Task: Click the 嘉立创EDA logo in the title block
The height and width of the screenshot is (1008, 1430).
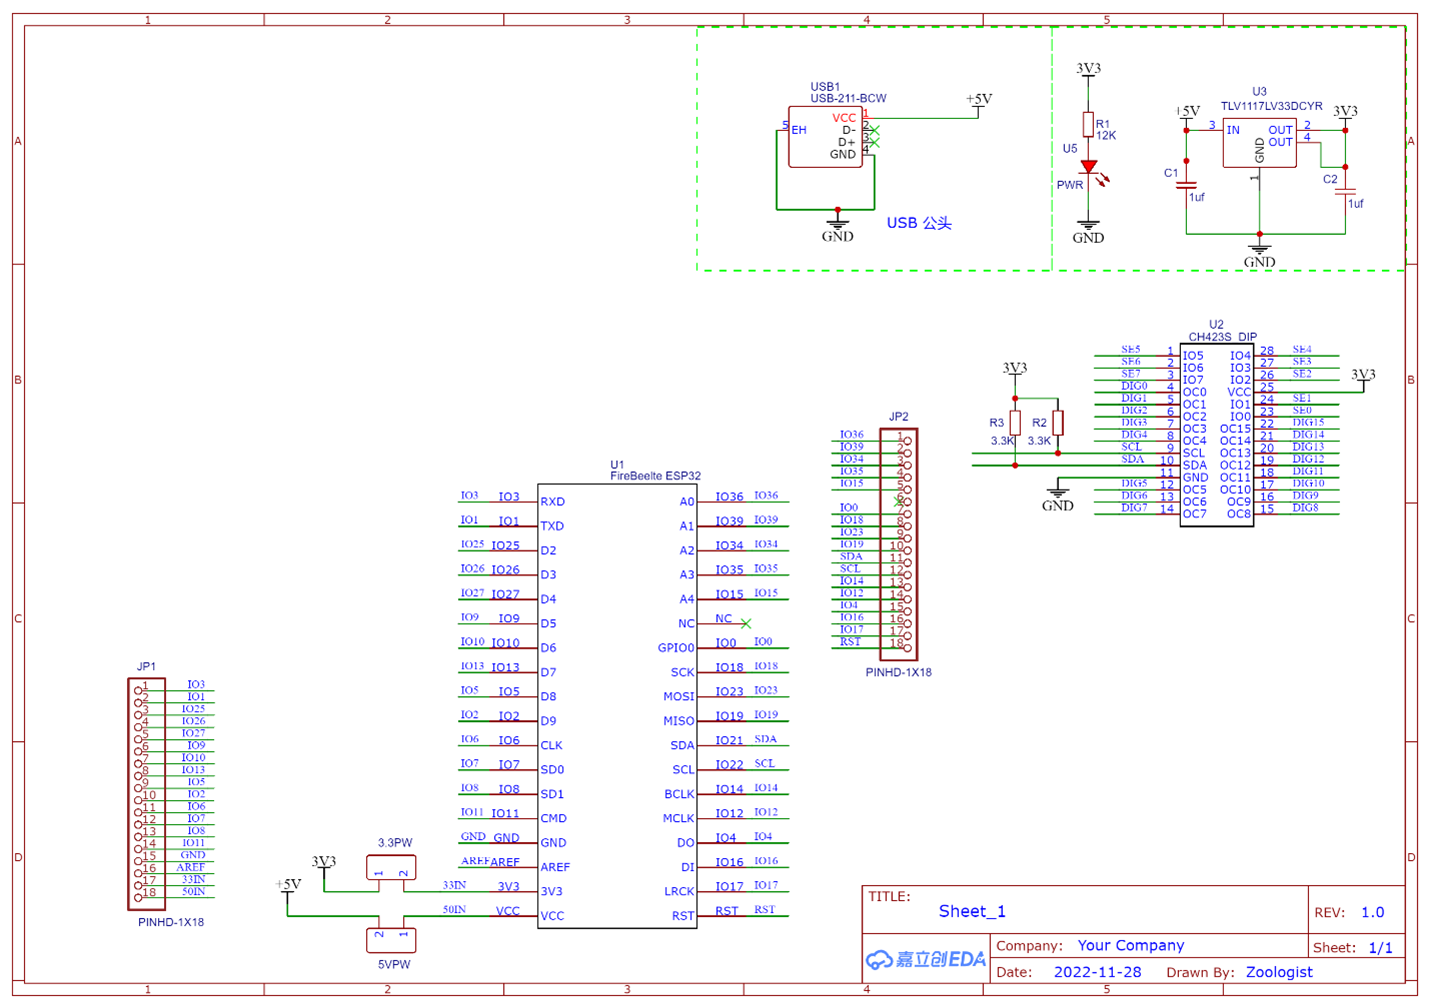Action: [926, 960]
